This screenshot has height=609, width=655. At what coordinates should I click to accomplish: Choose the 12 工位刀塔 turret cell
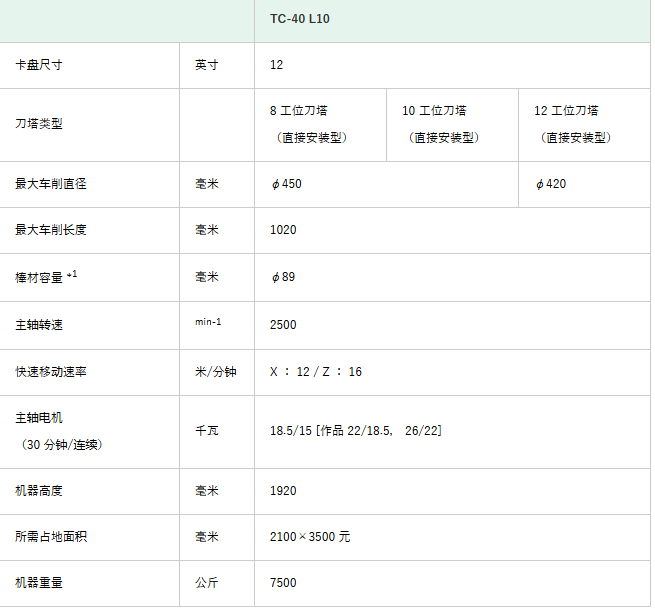point(576,124)
